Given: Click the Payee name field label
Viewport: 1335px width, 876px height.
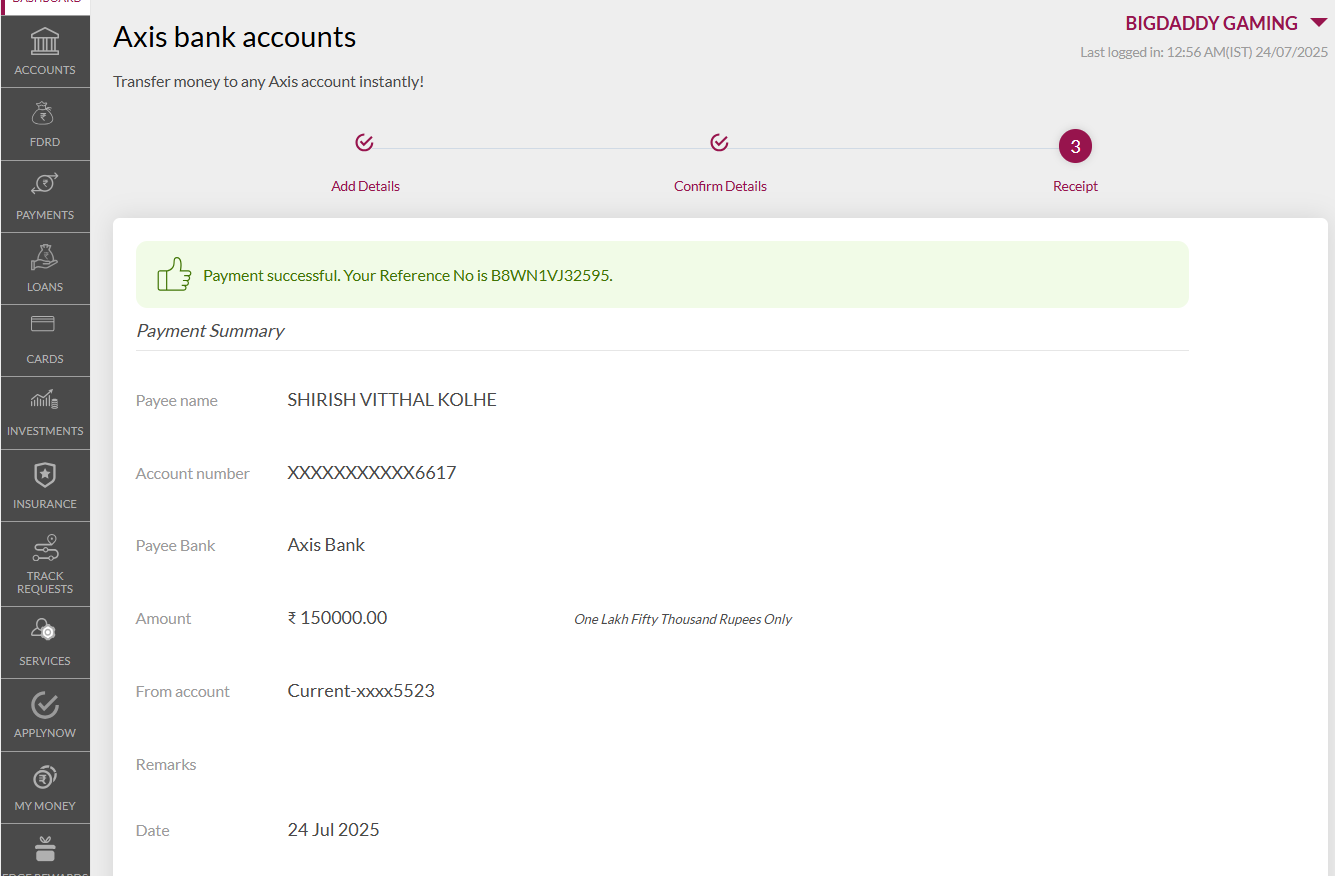Looking at the screenshot, I should coord(177,401).
